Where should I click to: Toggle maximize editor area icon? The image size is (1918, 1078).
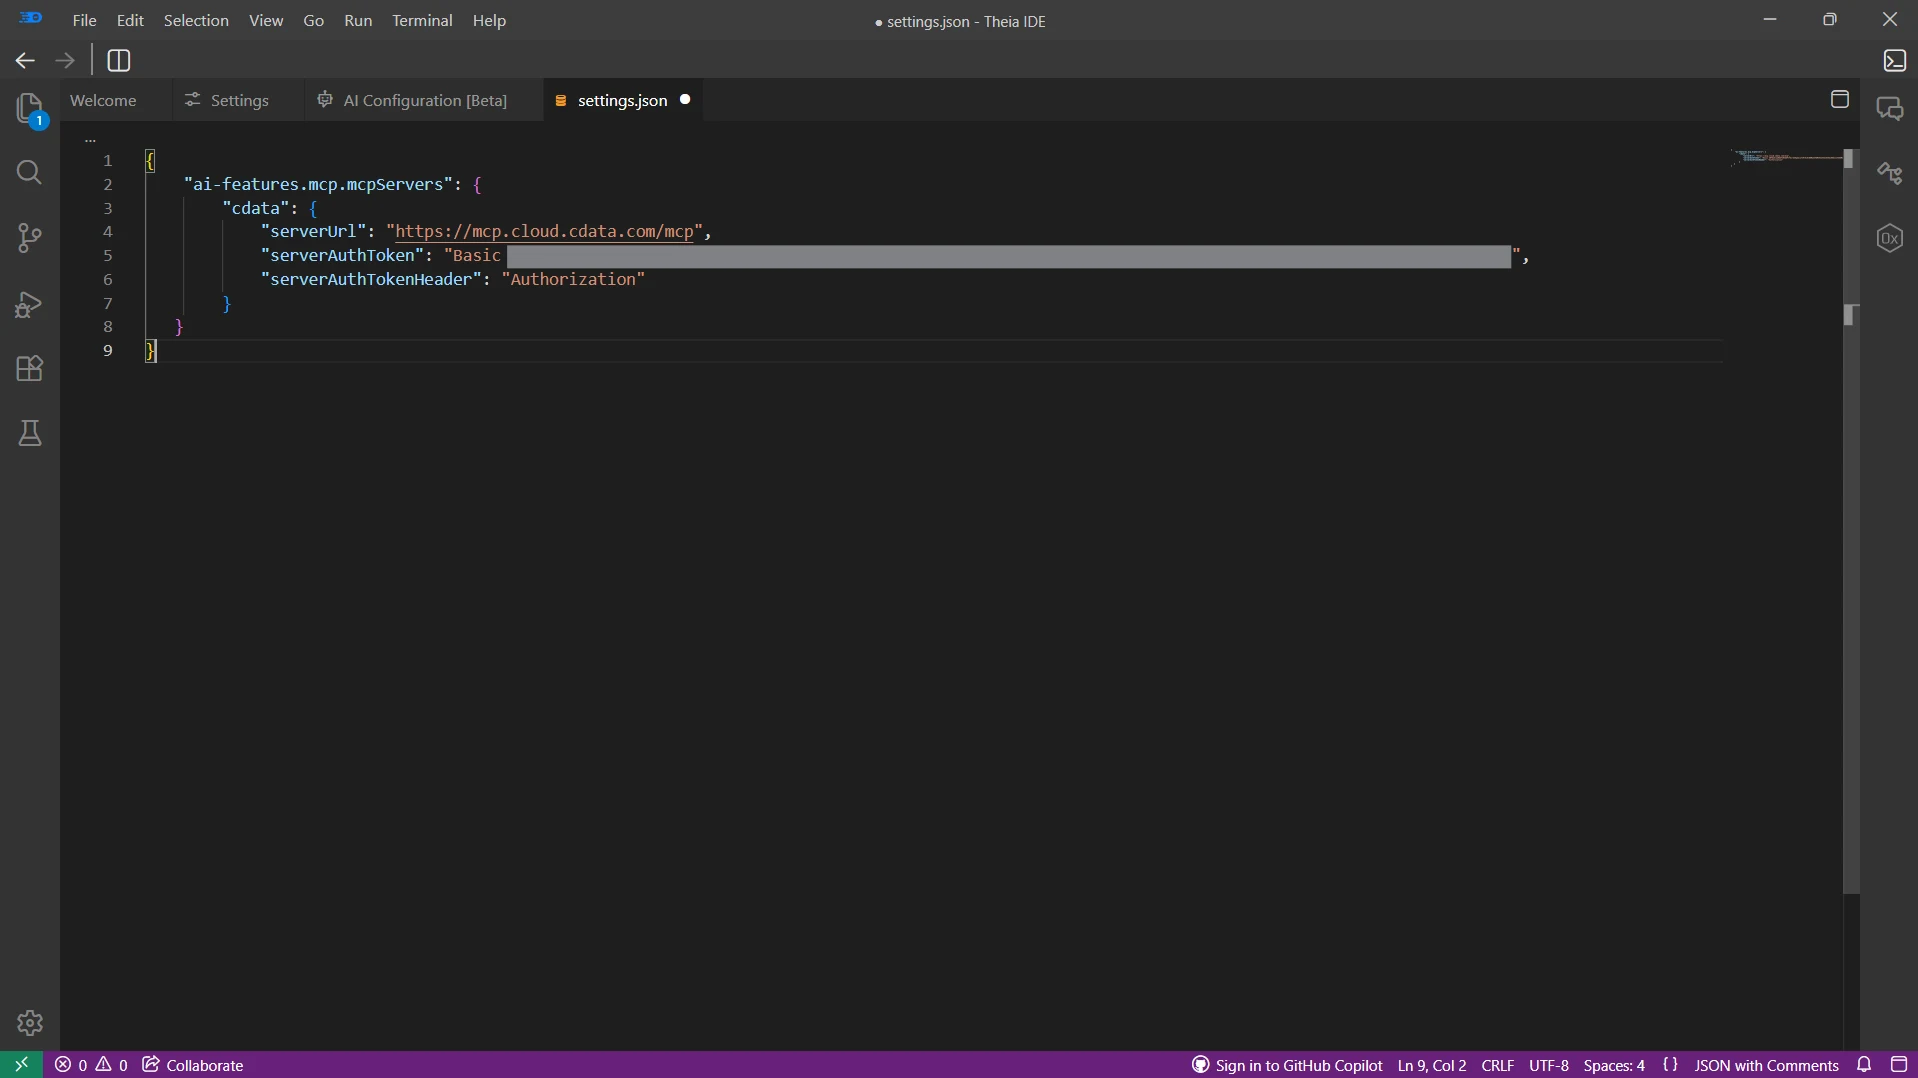click(x=1840, y=99)
